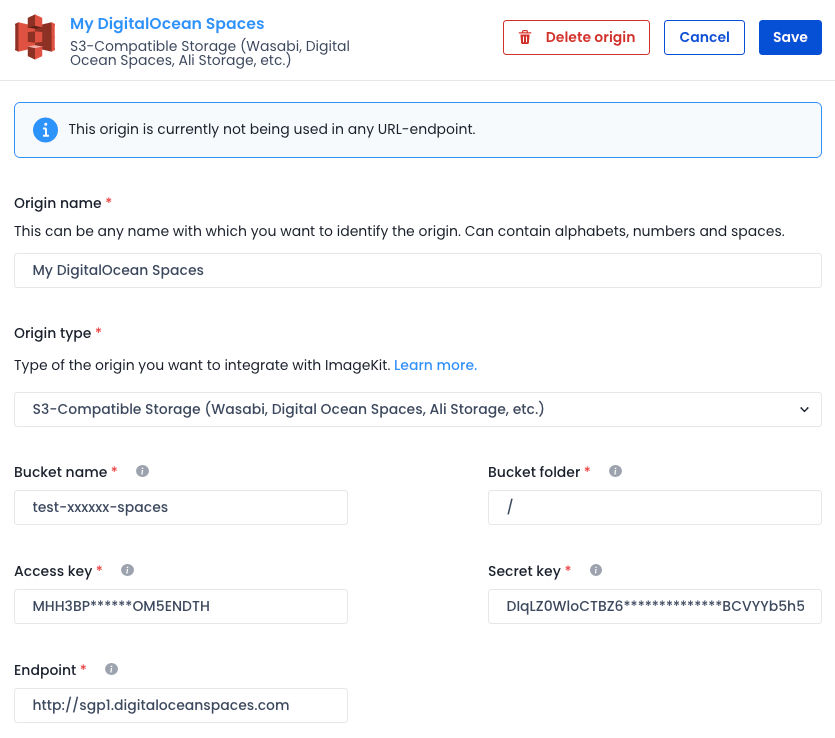Click into the Bucket folder input

point(654,507)
